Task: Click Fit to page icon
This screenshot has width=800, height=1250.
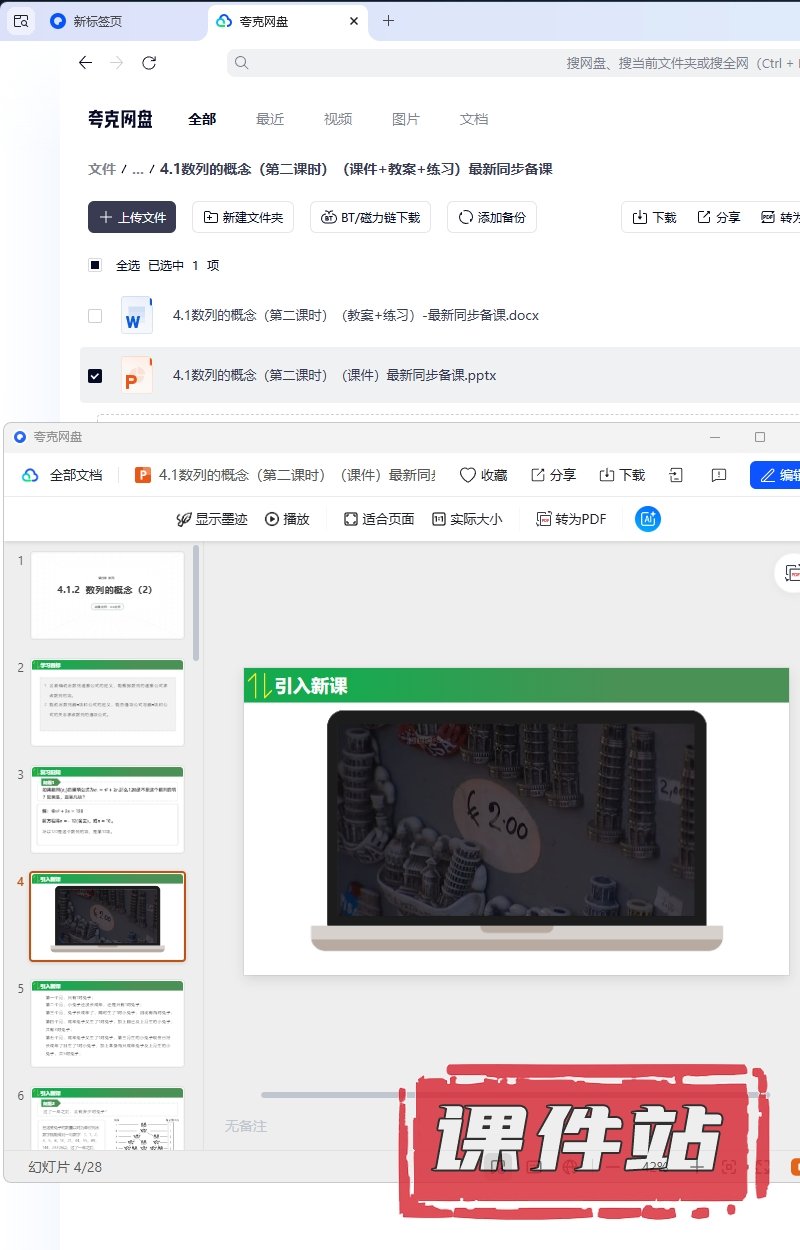Action: pyautogui.click(x=379, y=519)
